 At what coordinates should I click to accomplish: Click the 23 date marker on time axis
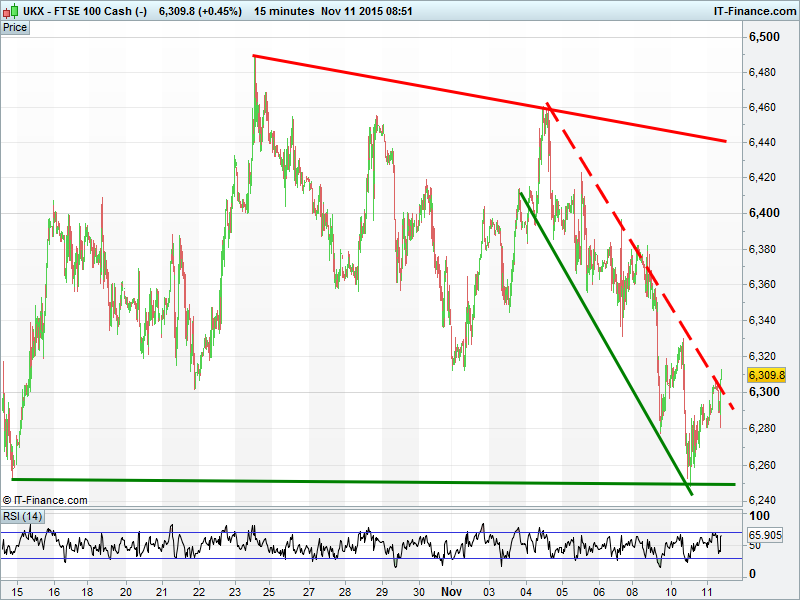236,591
